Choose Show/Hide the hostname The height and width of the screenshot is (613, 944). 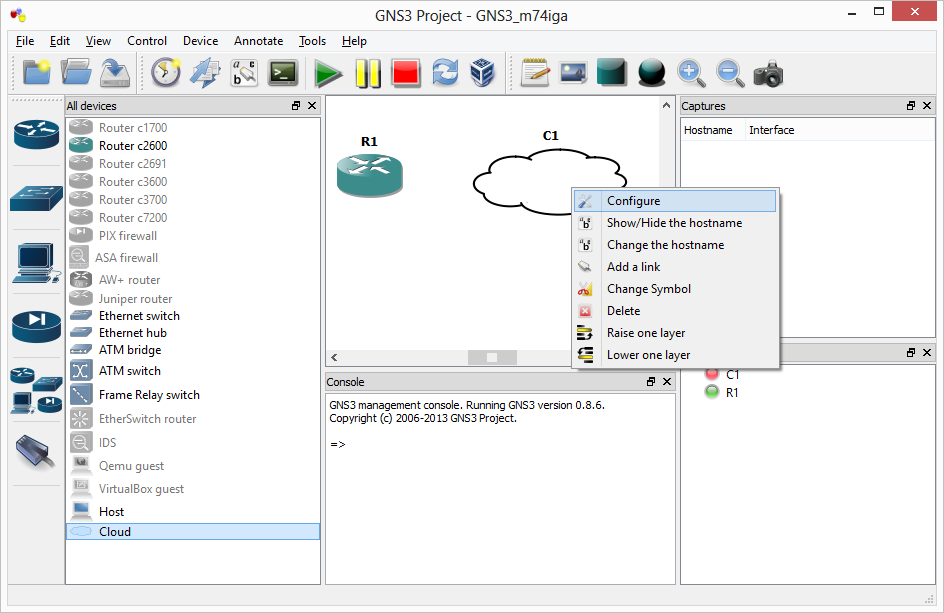(x=675, y=223)
